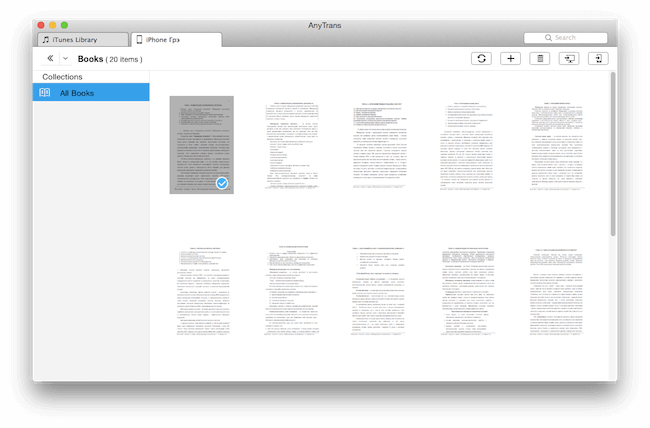Select fifth book in first row
Screen dimensions: 650x428
tap(556, 146)
